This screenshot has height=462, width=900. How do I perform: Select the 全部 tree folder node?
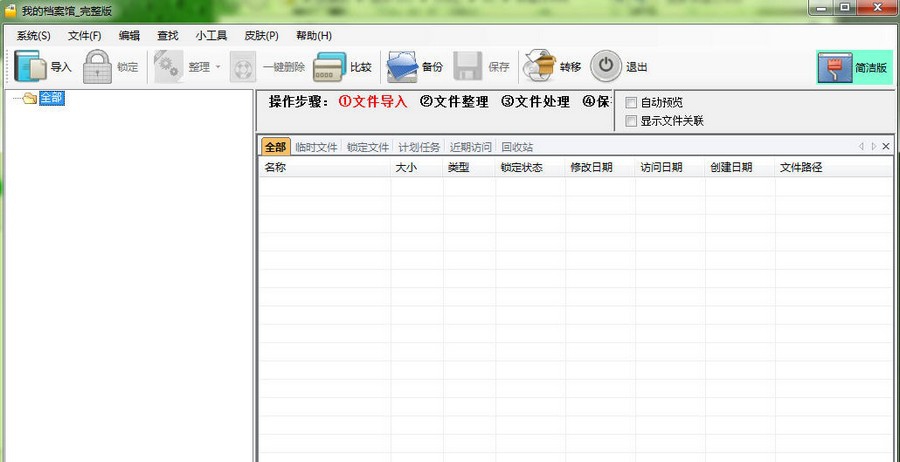coord(51,98)
